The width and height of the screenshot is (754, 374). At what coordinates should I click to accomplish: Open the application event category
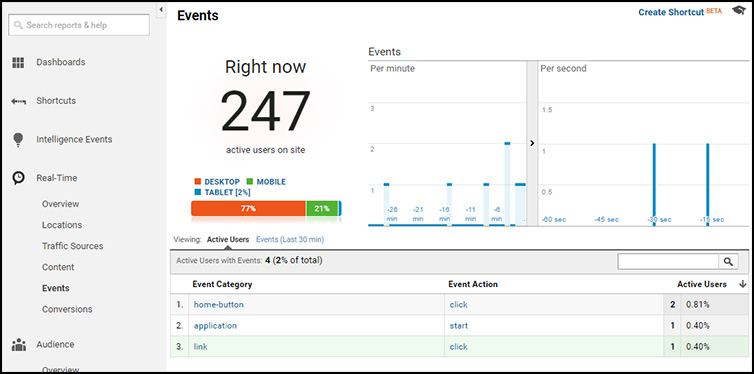coord(215,326)
